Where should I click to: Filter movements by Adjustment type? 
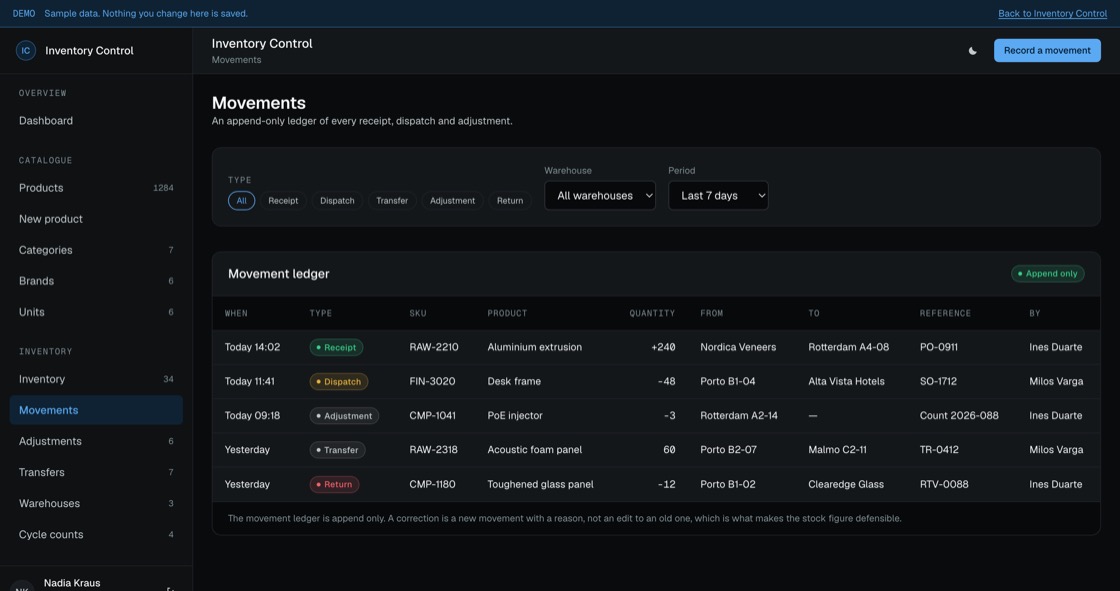(x=452, y=201)
